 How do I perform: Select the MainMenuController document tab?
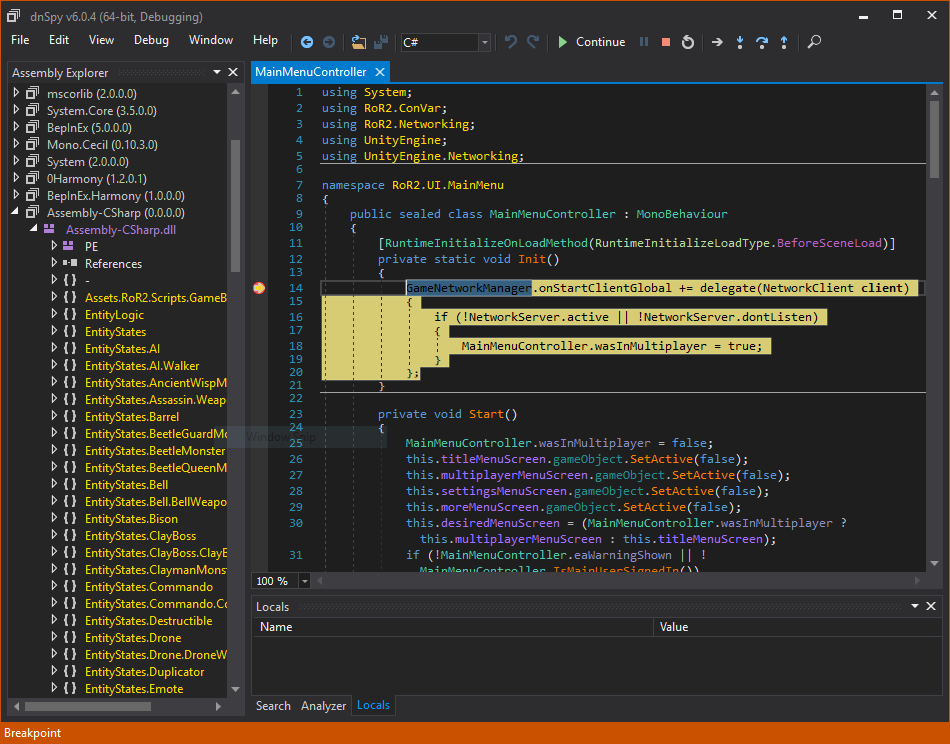tap(311, 72)
